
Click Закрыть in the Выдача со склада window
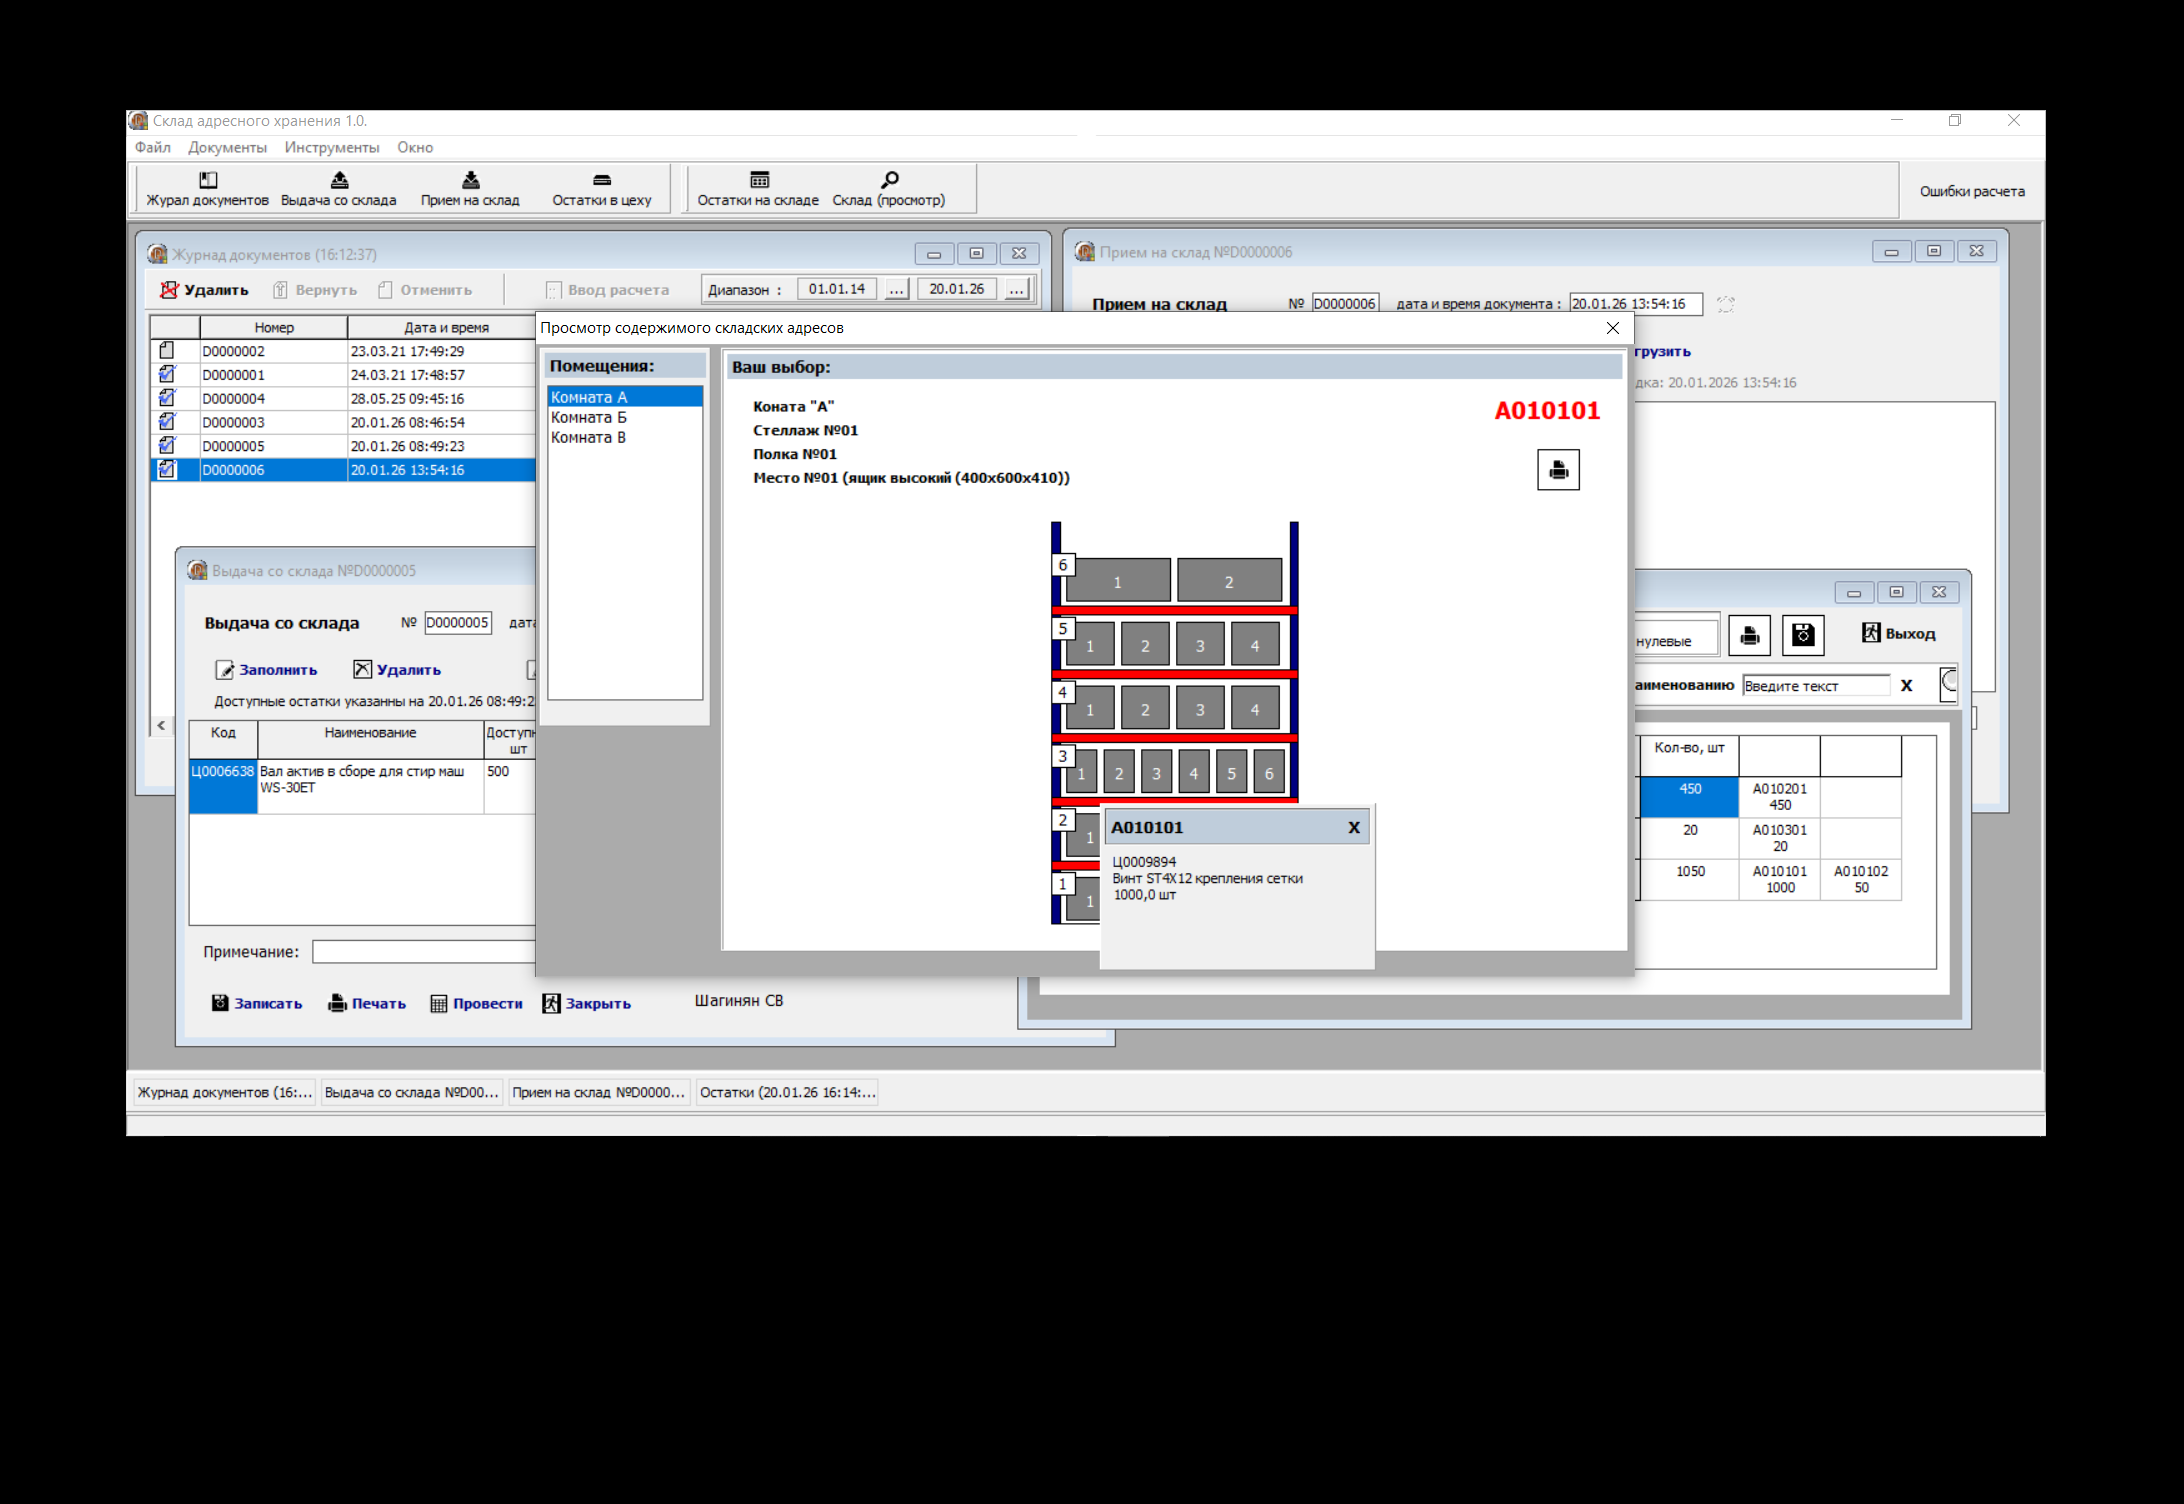click(x=587, y=1003)
